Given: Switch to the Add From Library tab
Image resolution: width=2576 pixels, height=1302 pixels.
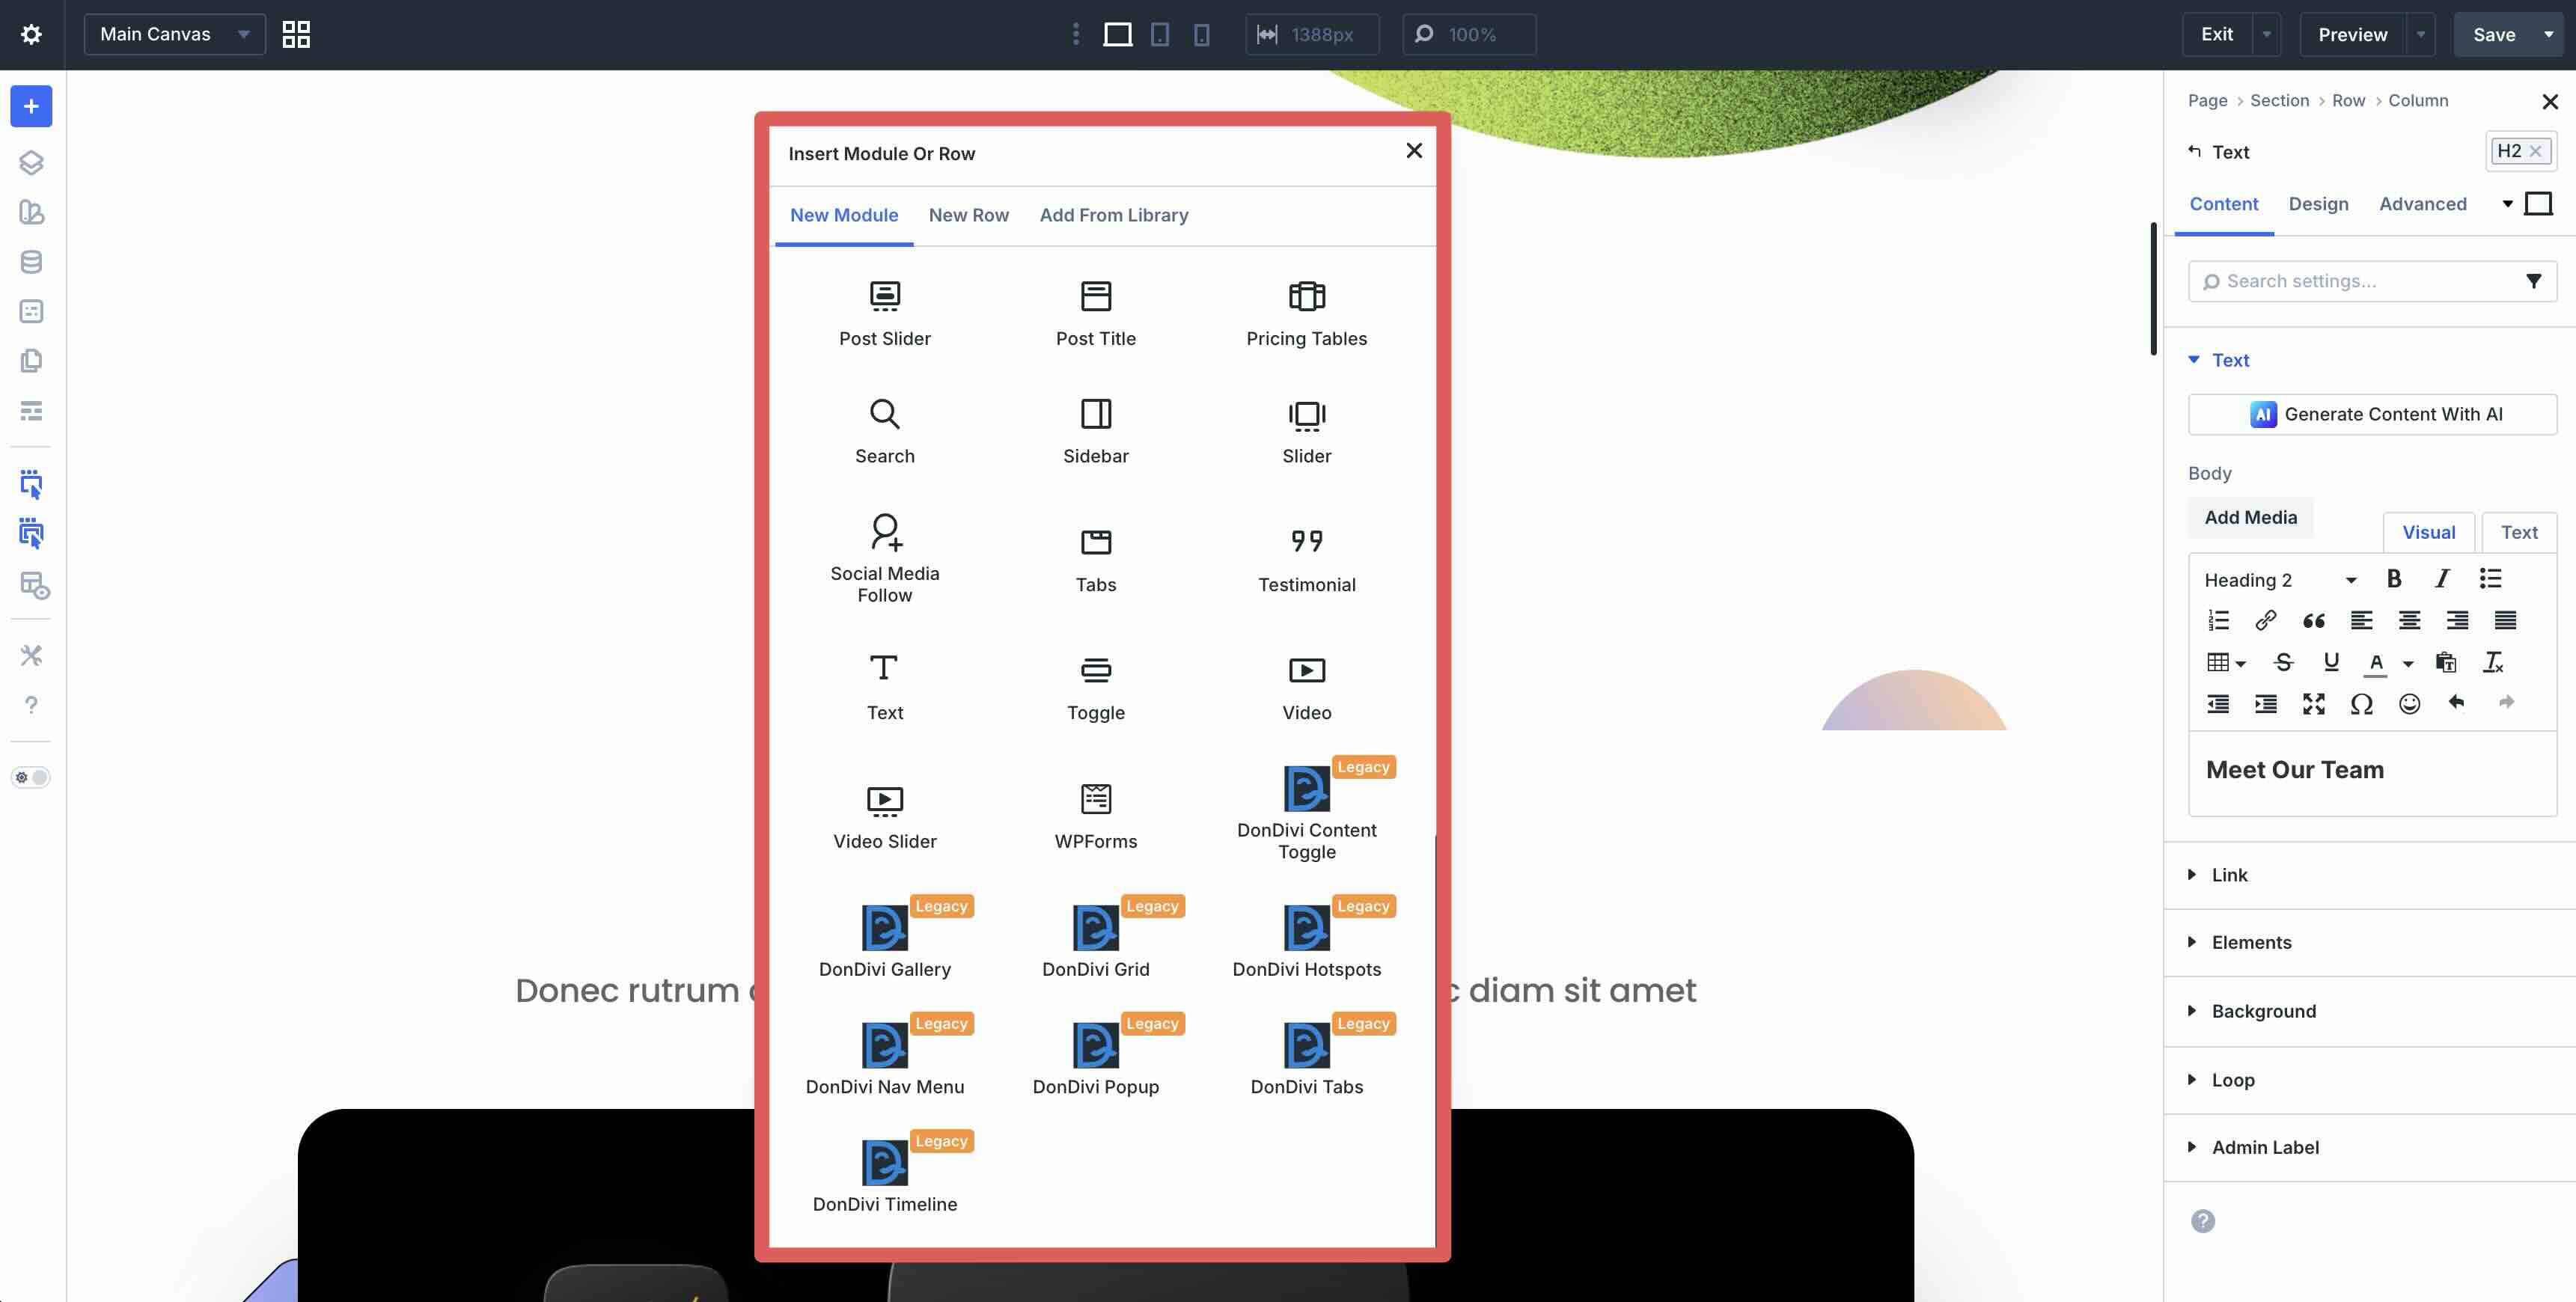Looking at the screenshot, I should tap(1114, 215).
